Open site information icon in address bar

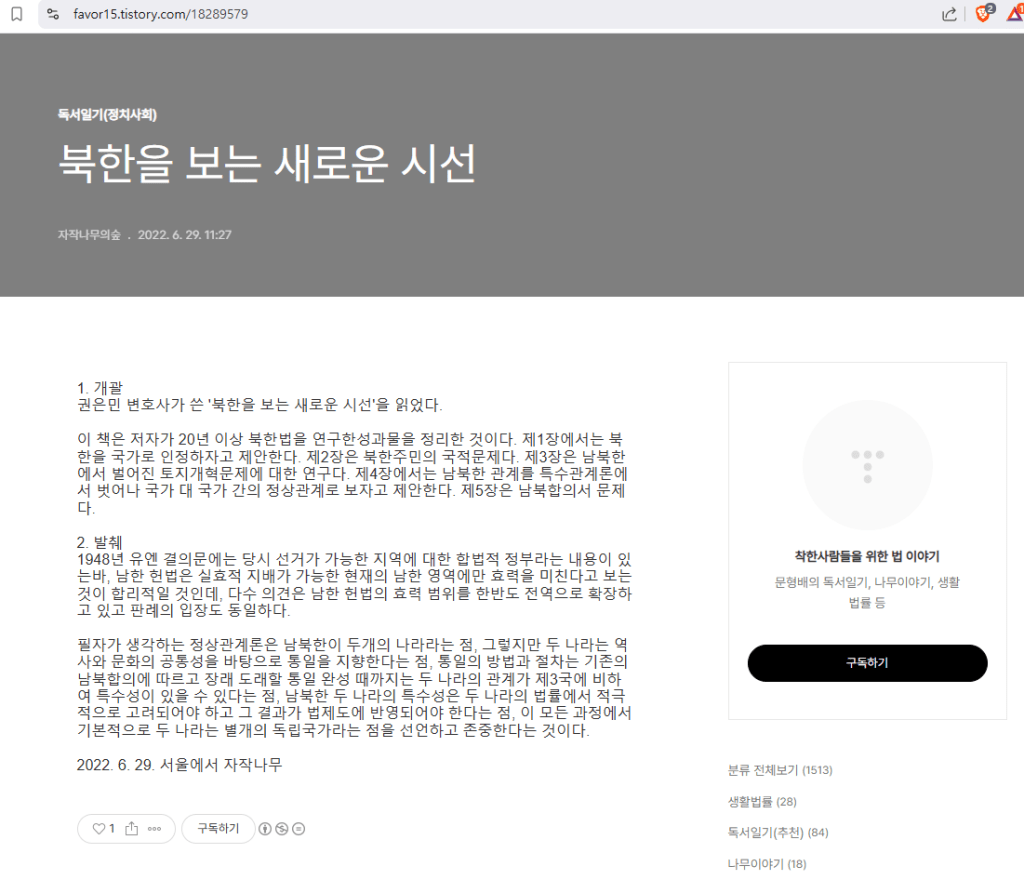[54, 14]
